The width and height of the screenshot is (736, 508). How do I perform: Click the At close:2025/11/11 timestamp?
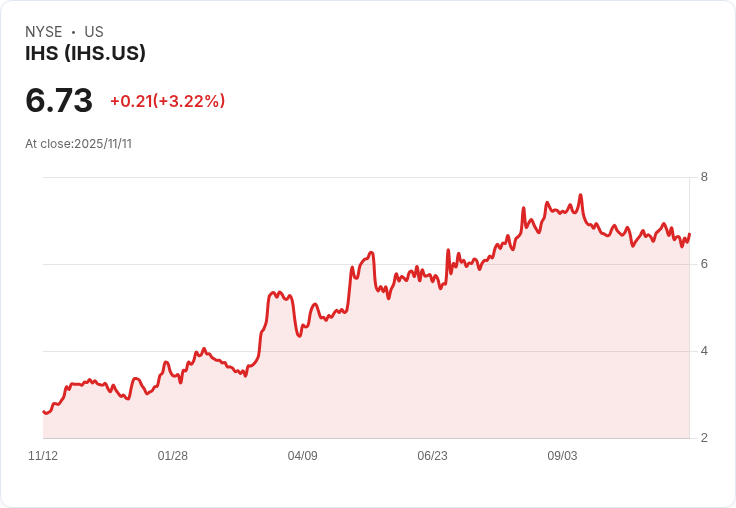point(78,144)
